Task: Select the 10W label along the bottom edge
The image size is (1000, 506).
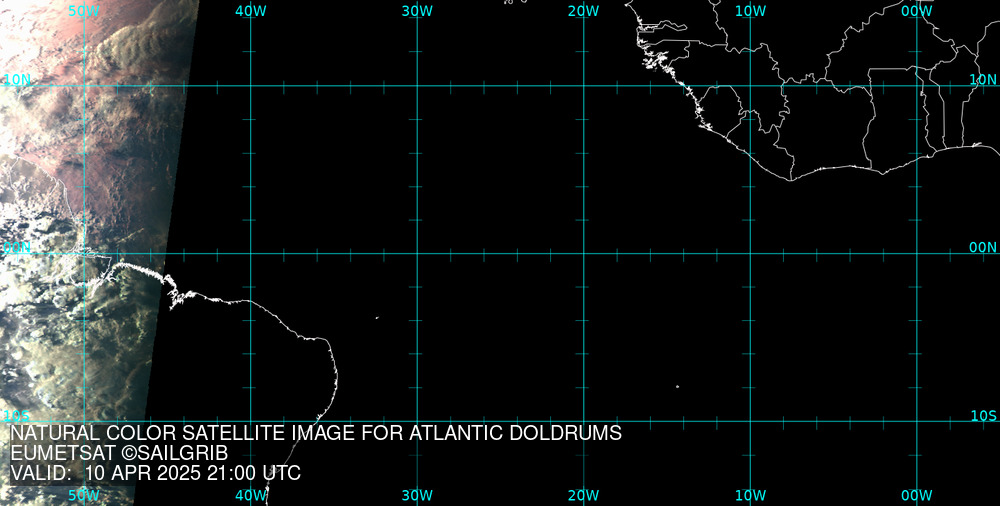Action: tap(751, 496)
